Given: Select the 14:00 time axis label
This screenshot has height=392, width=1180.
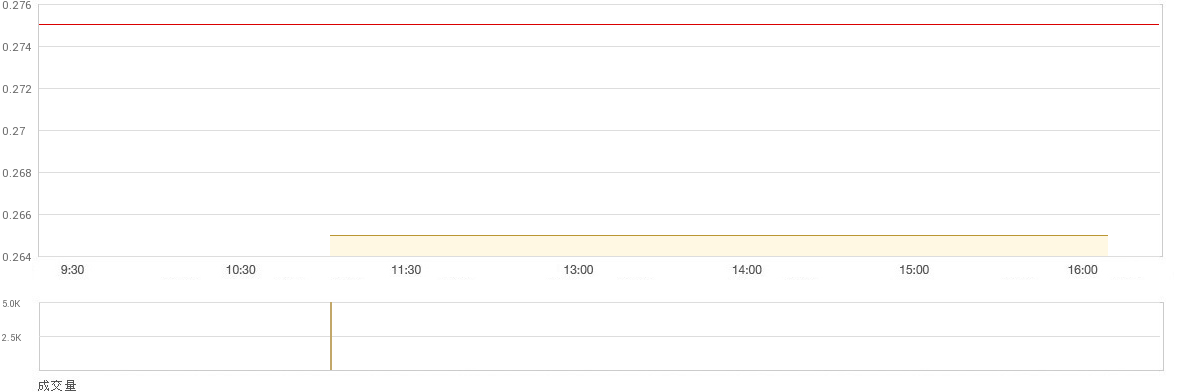Looking at the screenshot, I should click(x=747, y=269).
